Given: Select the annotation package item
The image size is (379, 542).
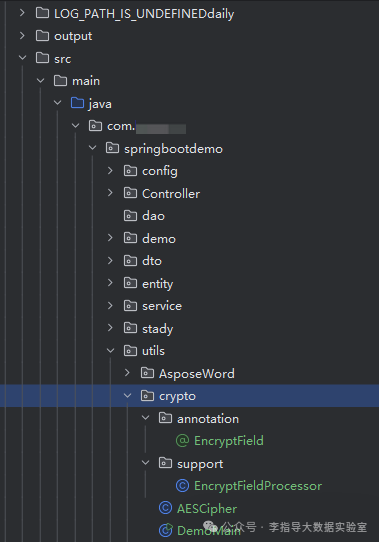Looking at the screenshot, I should pyautogui.click(x=208, y=419).
